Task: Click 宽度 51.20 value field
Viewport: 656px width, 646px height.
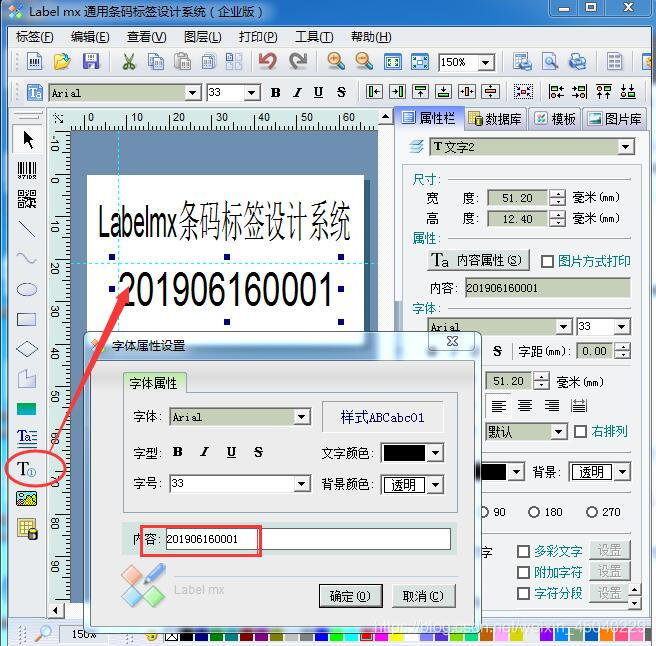Action: click(x=518, y=198)
